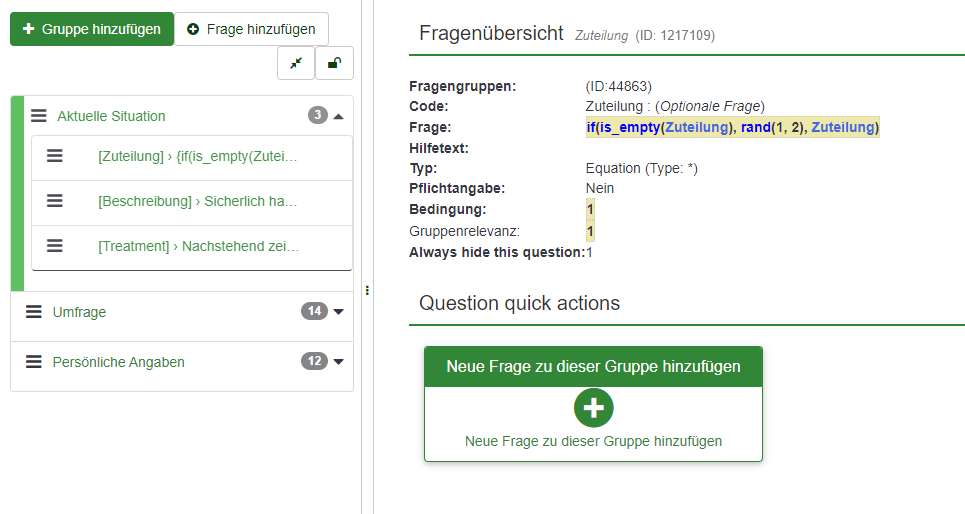Screen dimensions: 965x514
Task: Click drag handle icon of Umfrage group
Action: pyautogui.click(x=34, y=312)
